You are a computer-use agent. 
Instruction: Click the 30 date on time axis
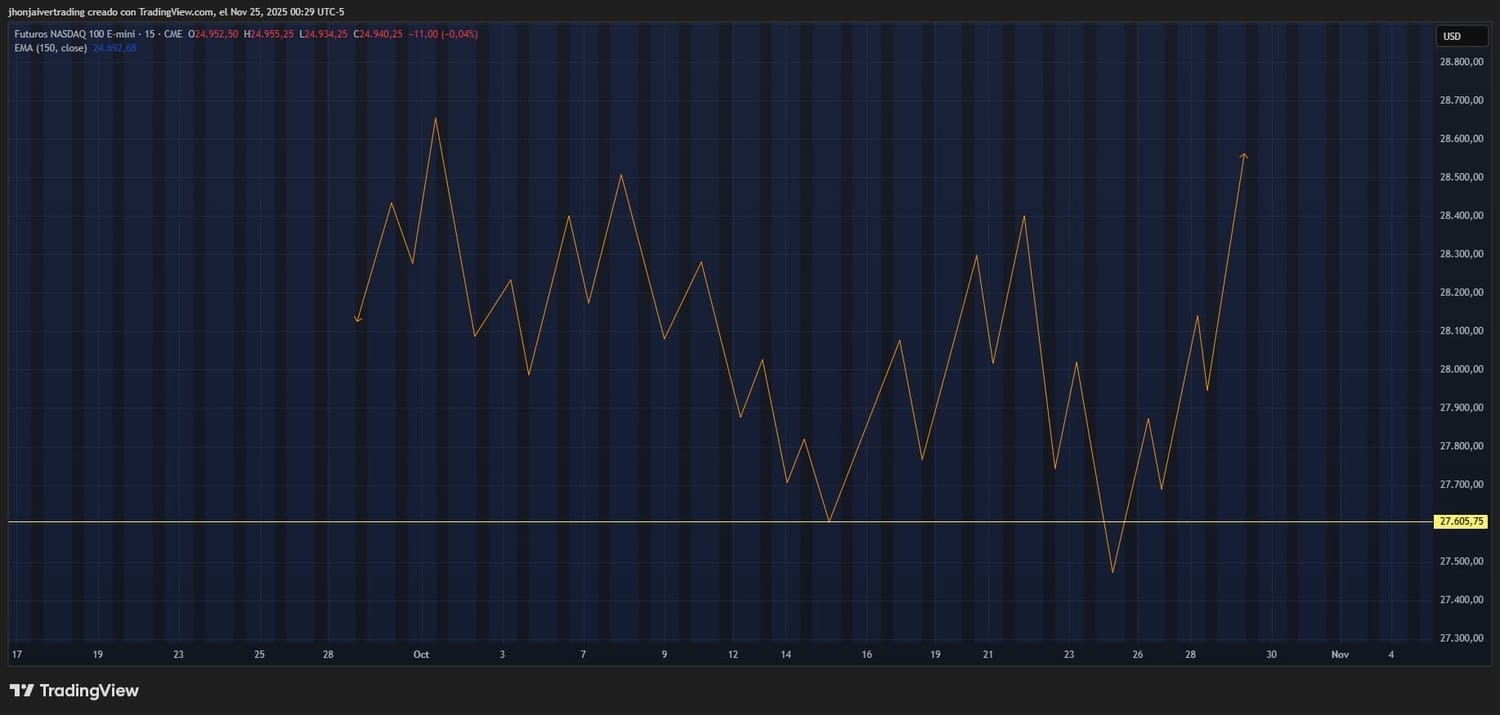(x=1271, y=655)
